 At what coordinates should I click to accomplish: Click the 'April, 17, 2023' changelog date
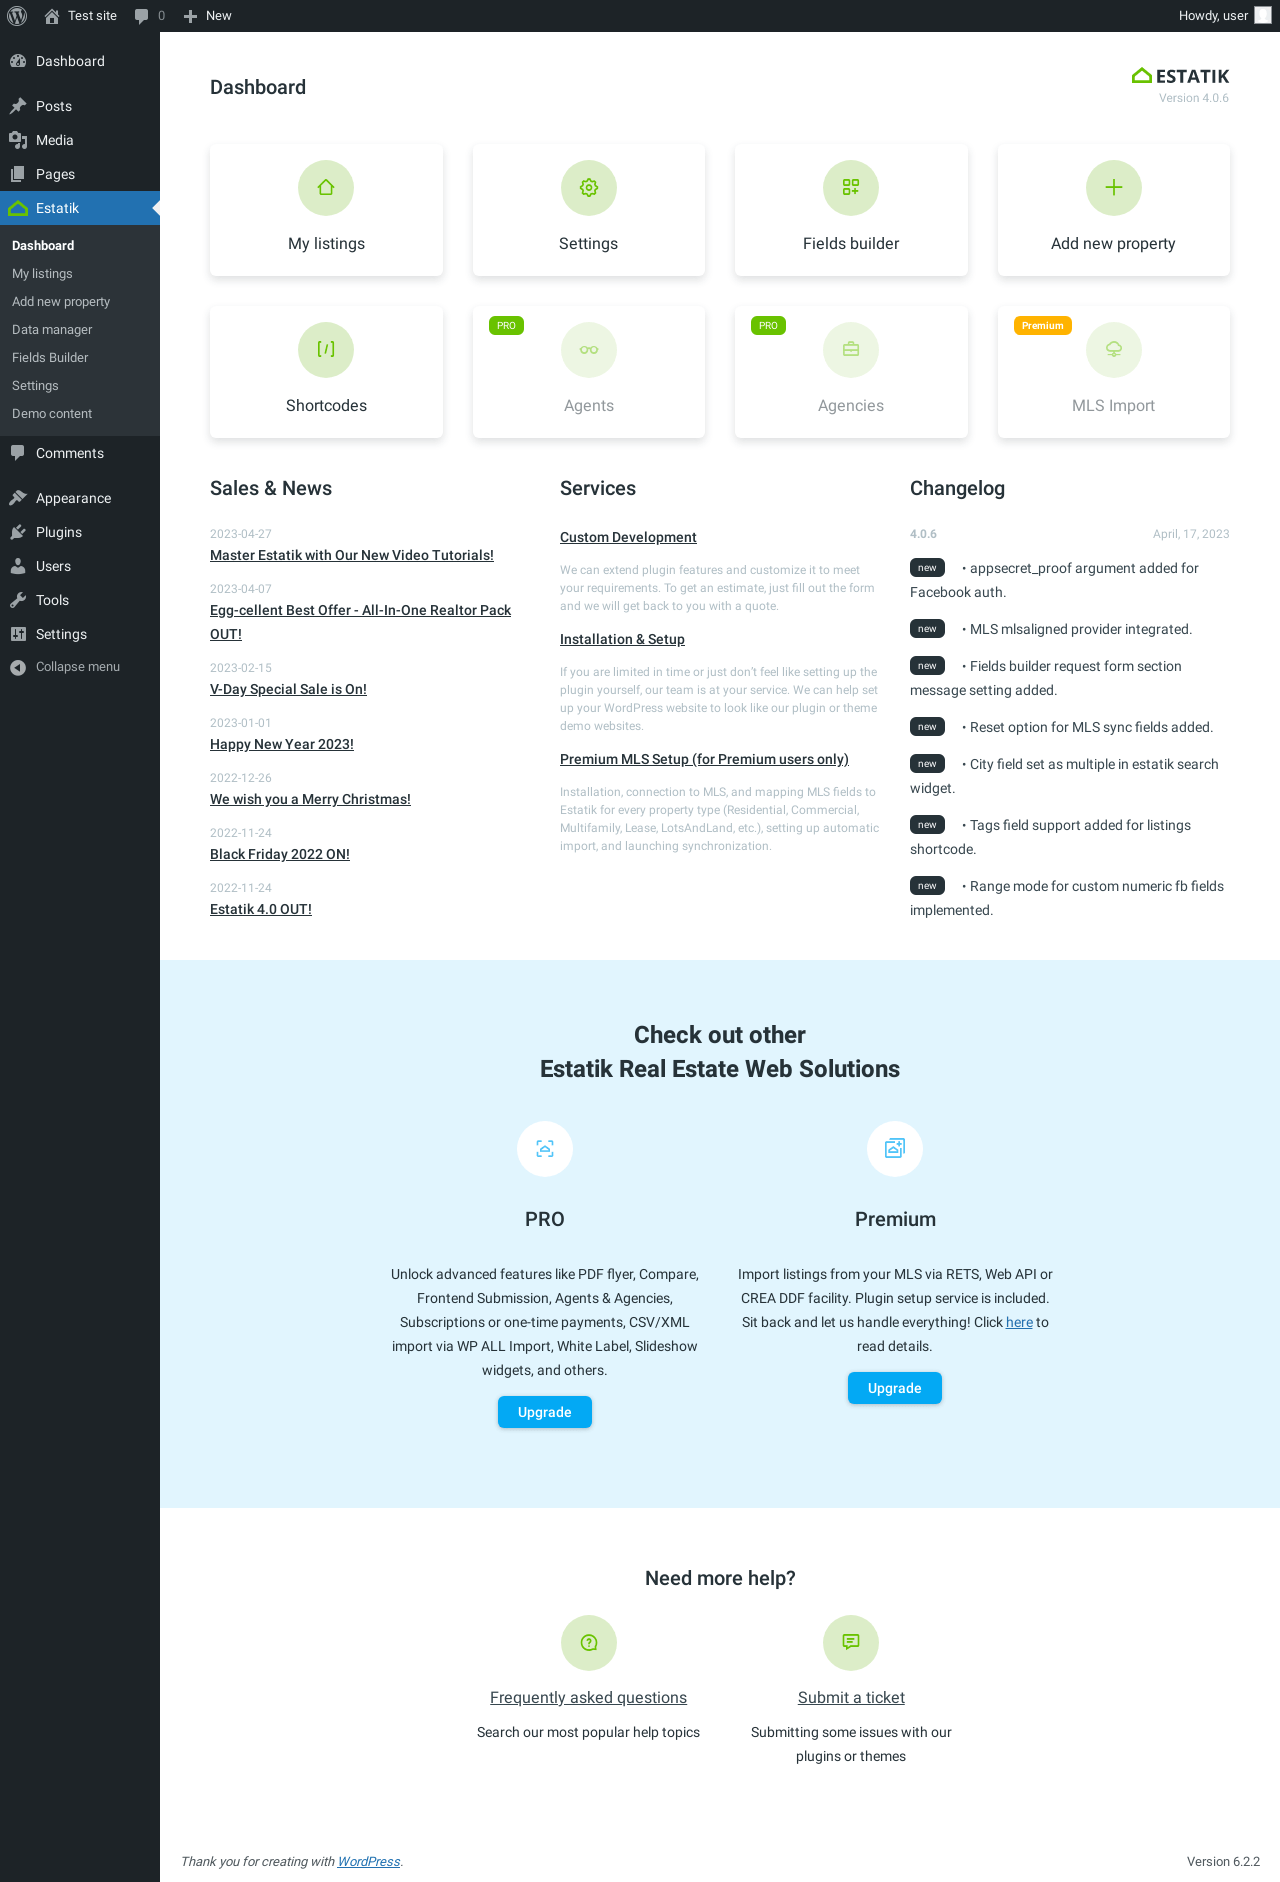1191,534
